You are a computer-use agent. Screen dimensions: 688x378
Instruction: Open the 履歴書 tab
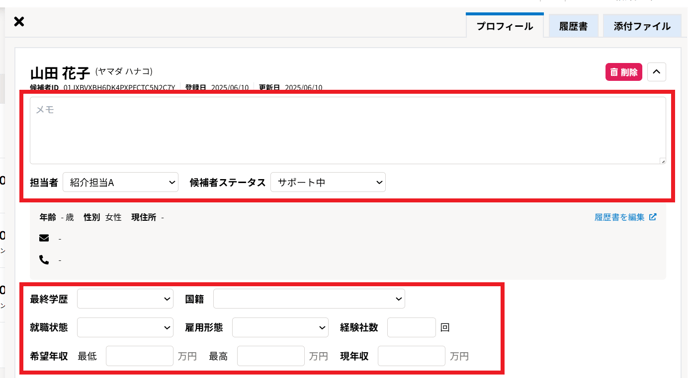[573, 26]
